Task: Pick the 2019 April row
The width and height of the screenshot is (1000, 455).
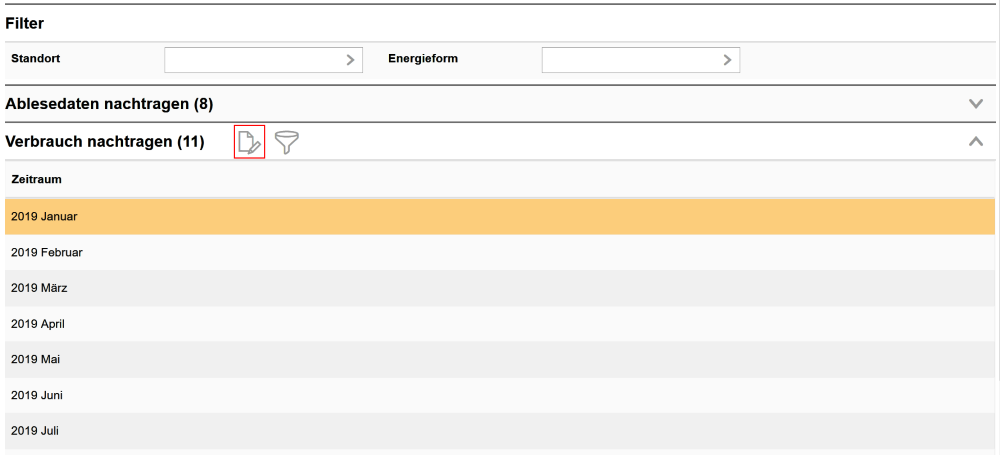Action: (x=38, y=324)
